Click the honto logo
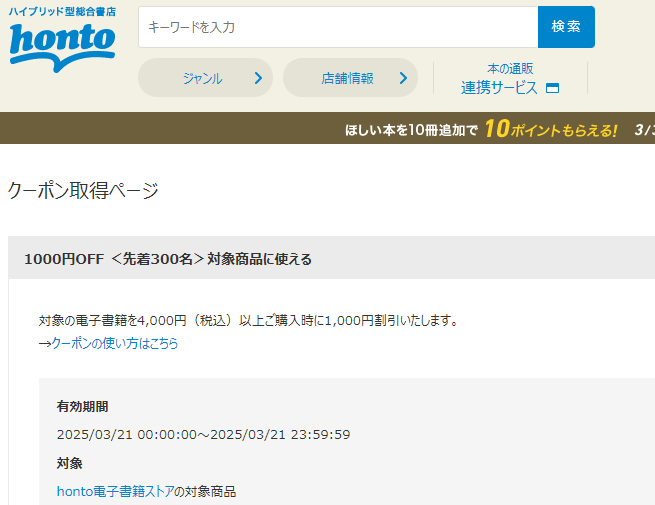Screen dimensions: 655x505 tap(62, 47)
